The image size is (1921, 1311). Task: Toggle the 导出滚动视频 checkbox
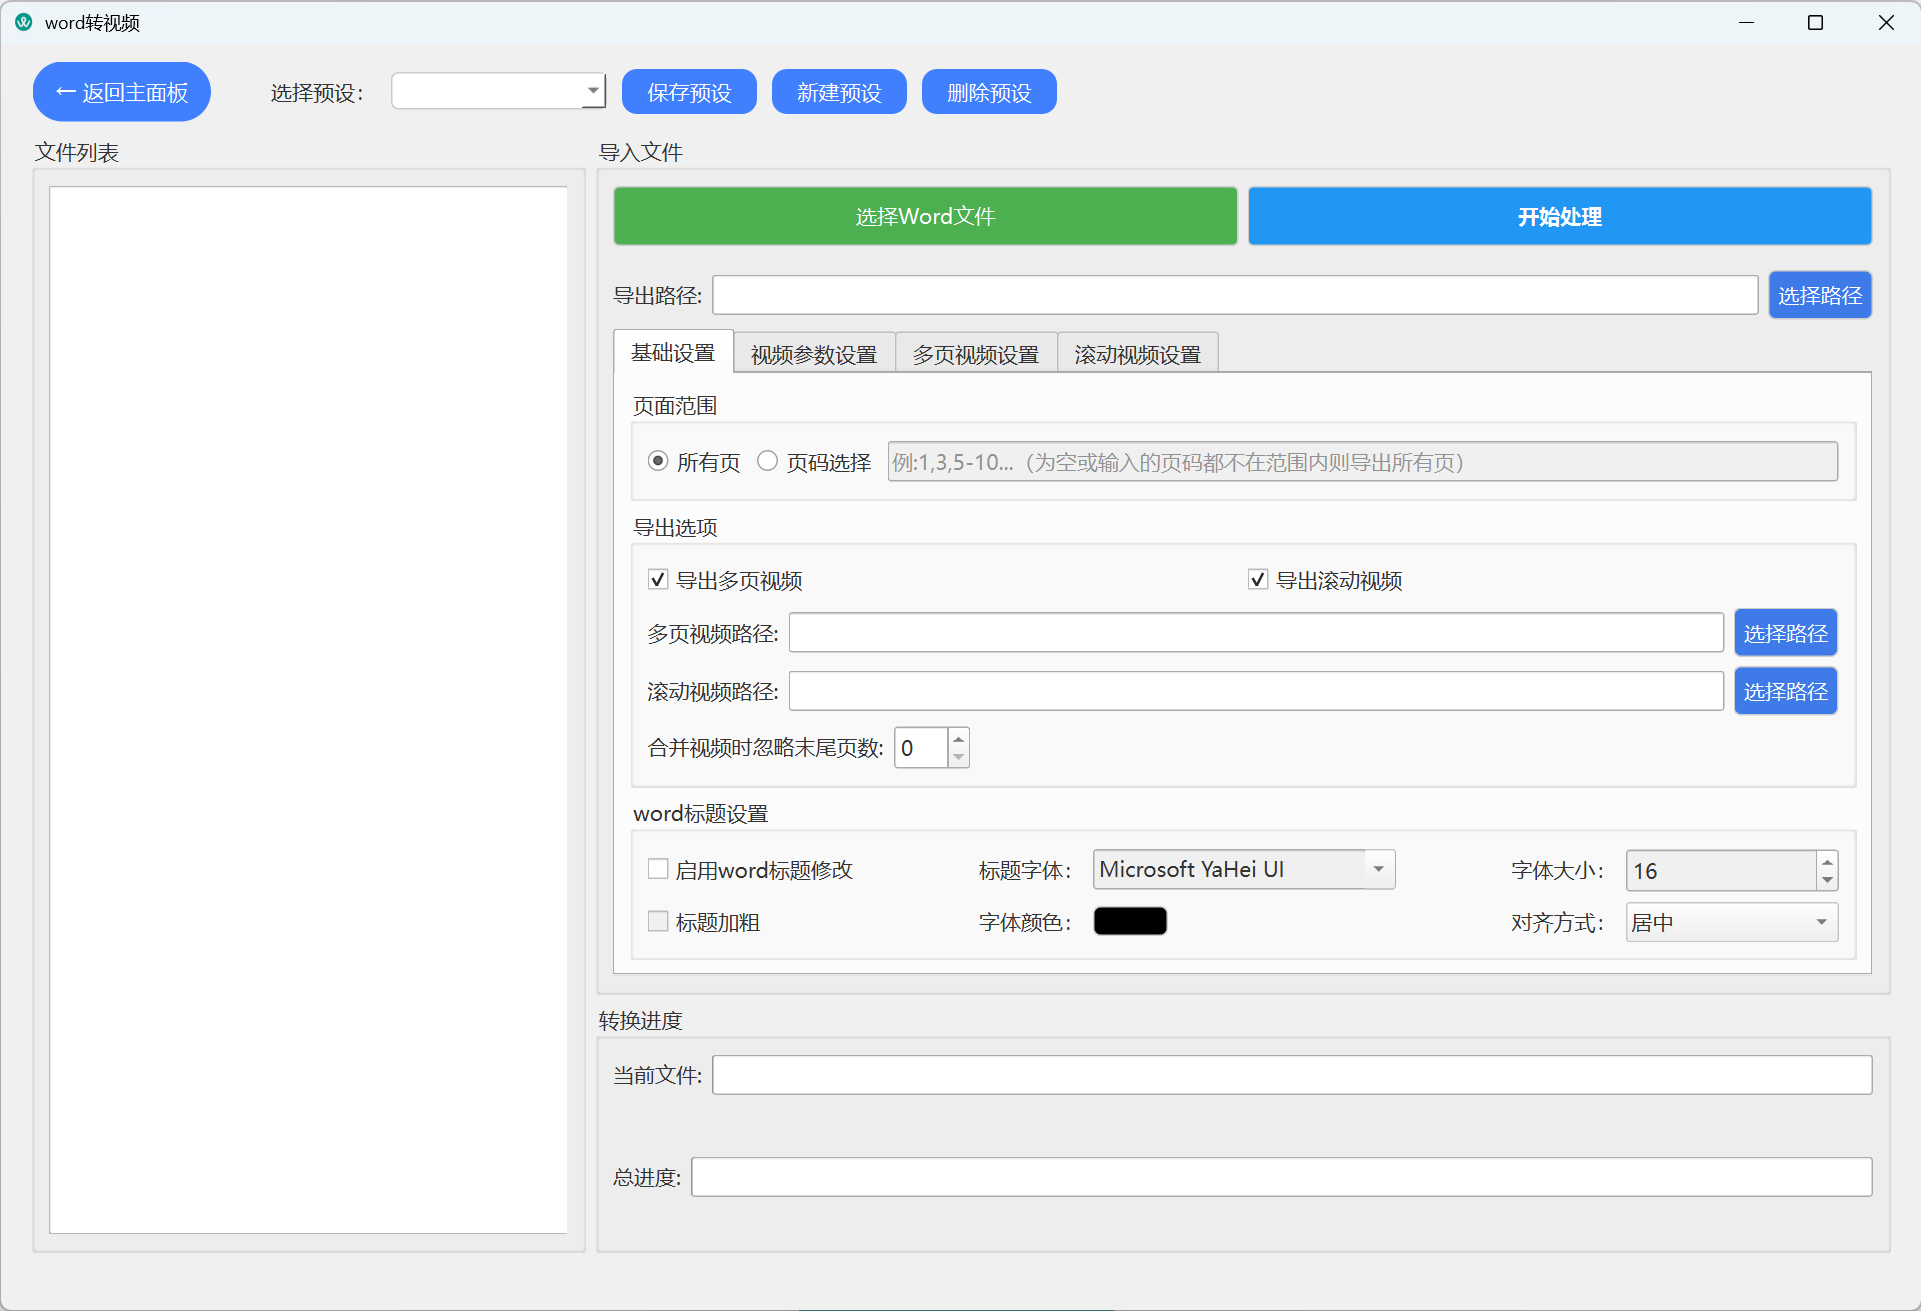1258,580
